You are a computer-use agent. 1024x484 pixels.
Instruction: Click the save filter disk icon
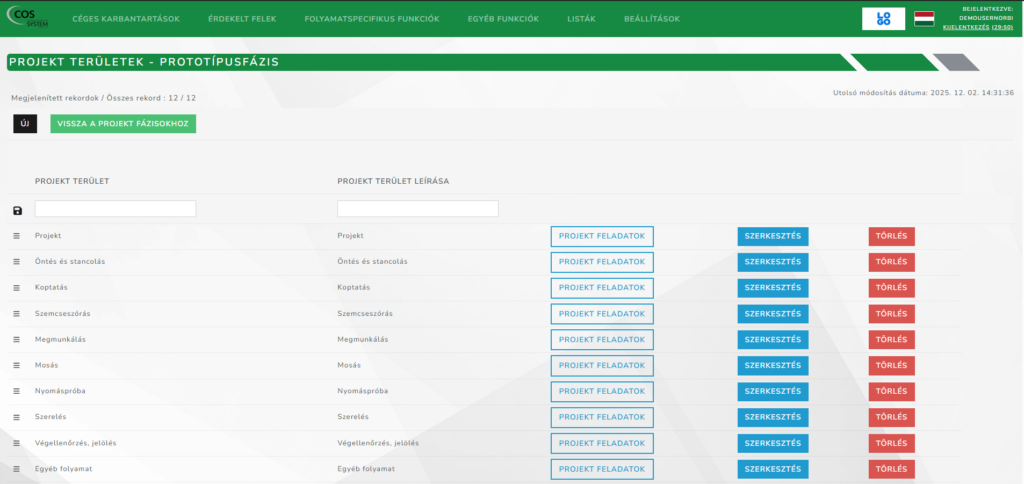17,210
